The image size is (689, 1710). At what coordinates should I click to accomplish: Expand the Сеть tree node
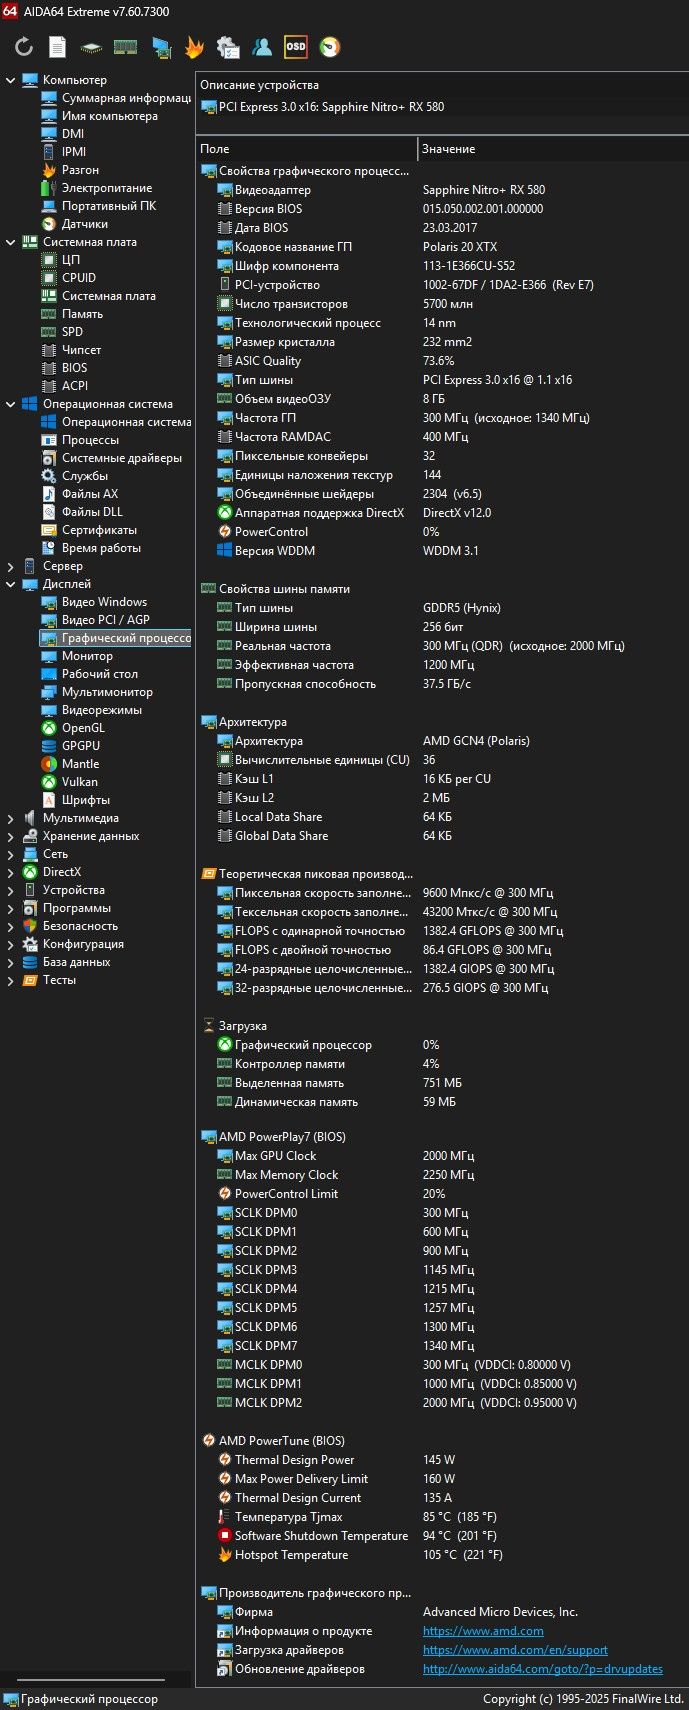[11, 854]
